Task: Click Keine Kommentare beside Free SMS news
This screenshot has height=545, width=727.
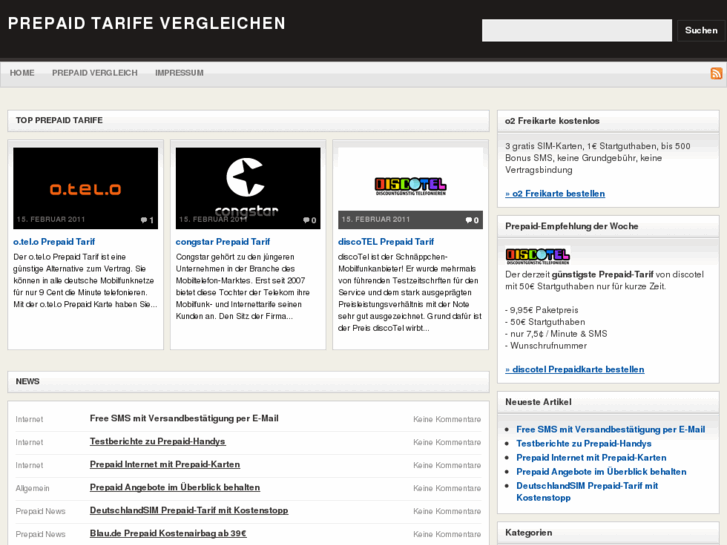Action: coord(447,419)
